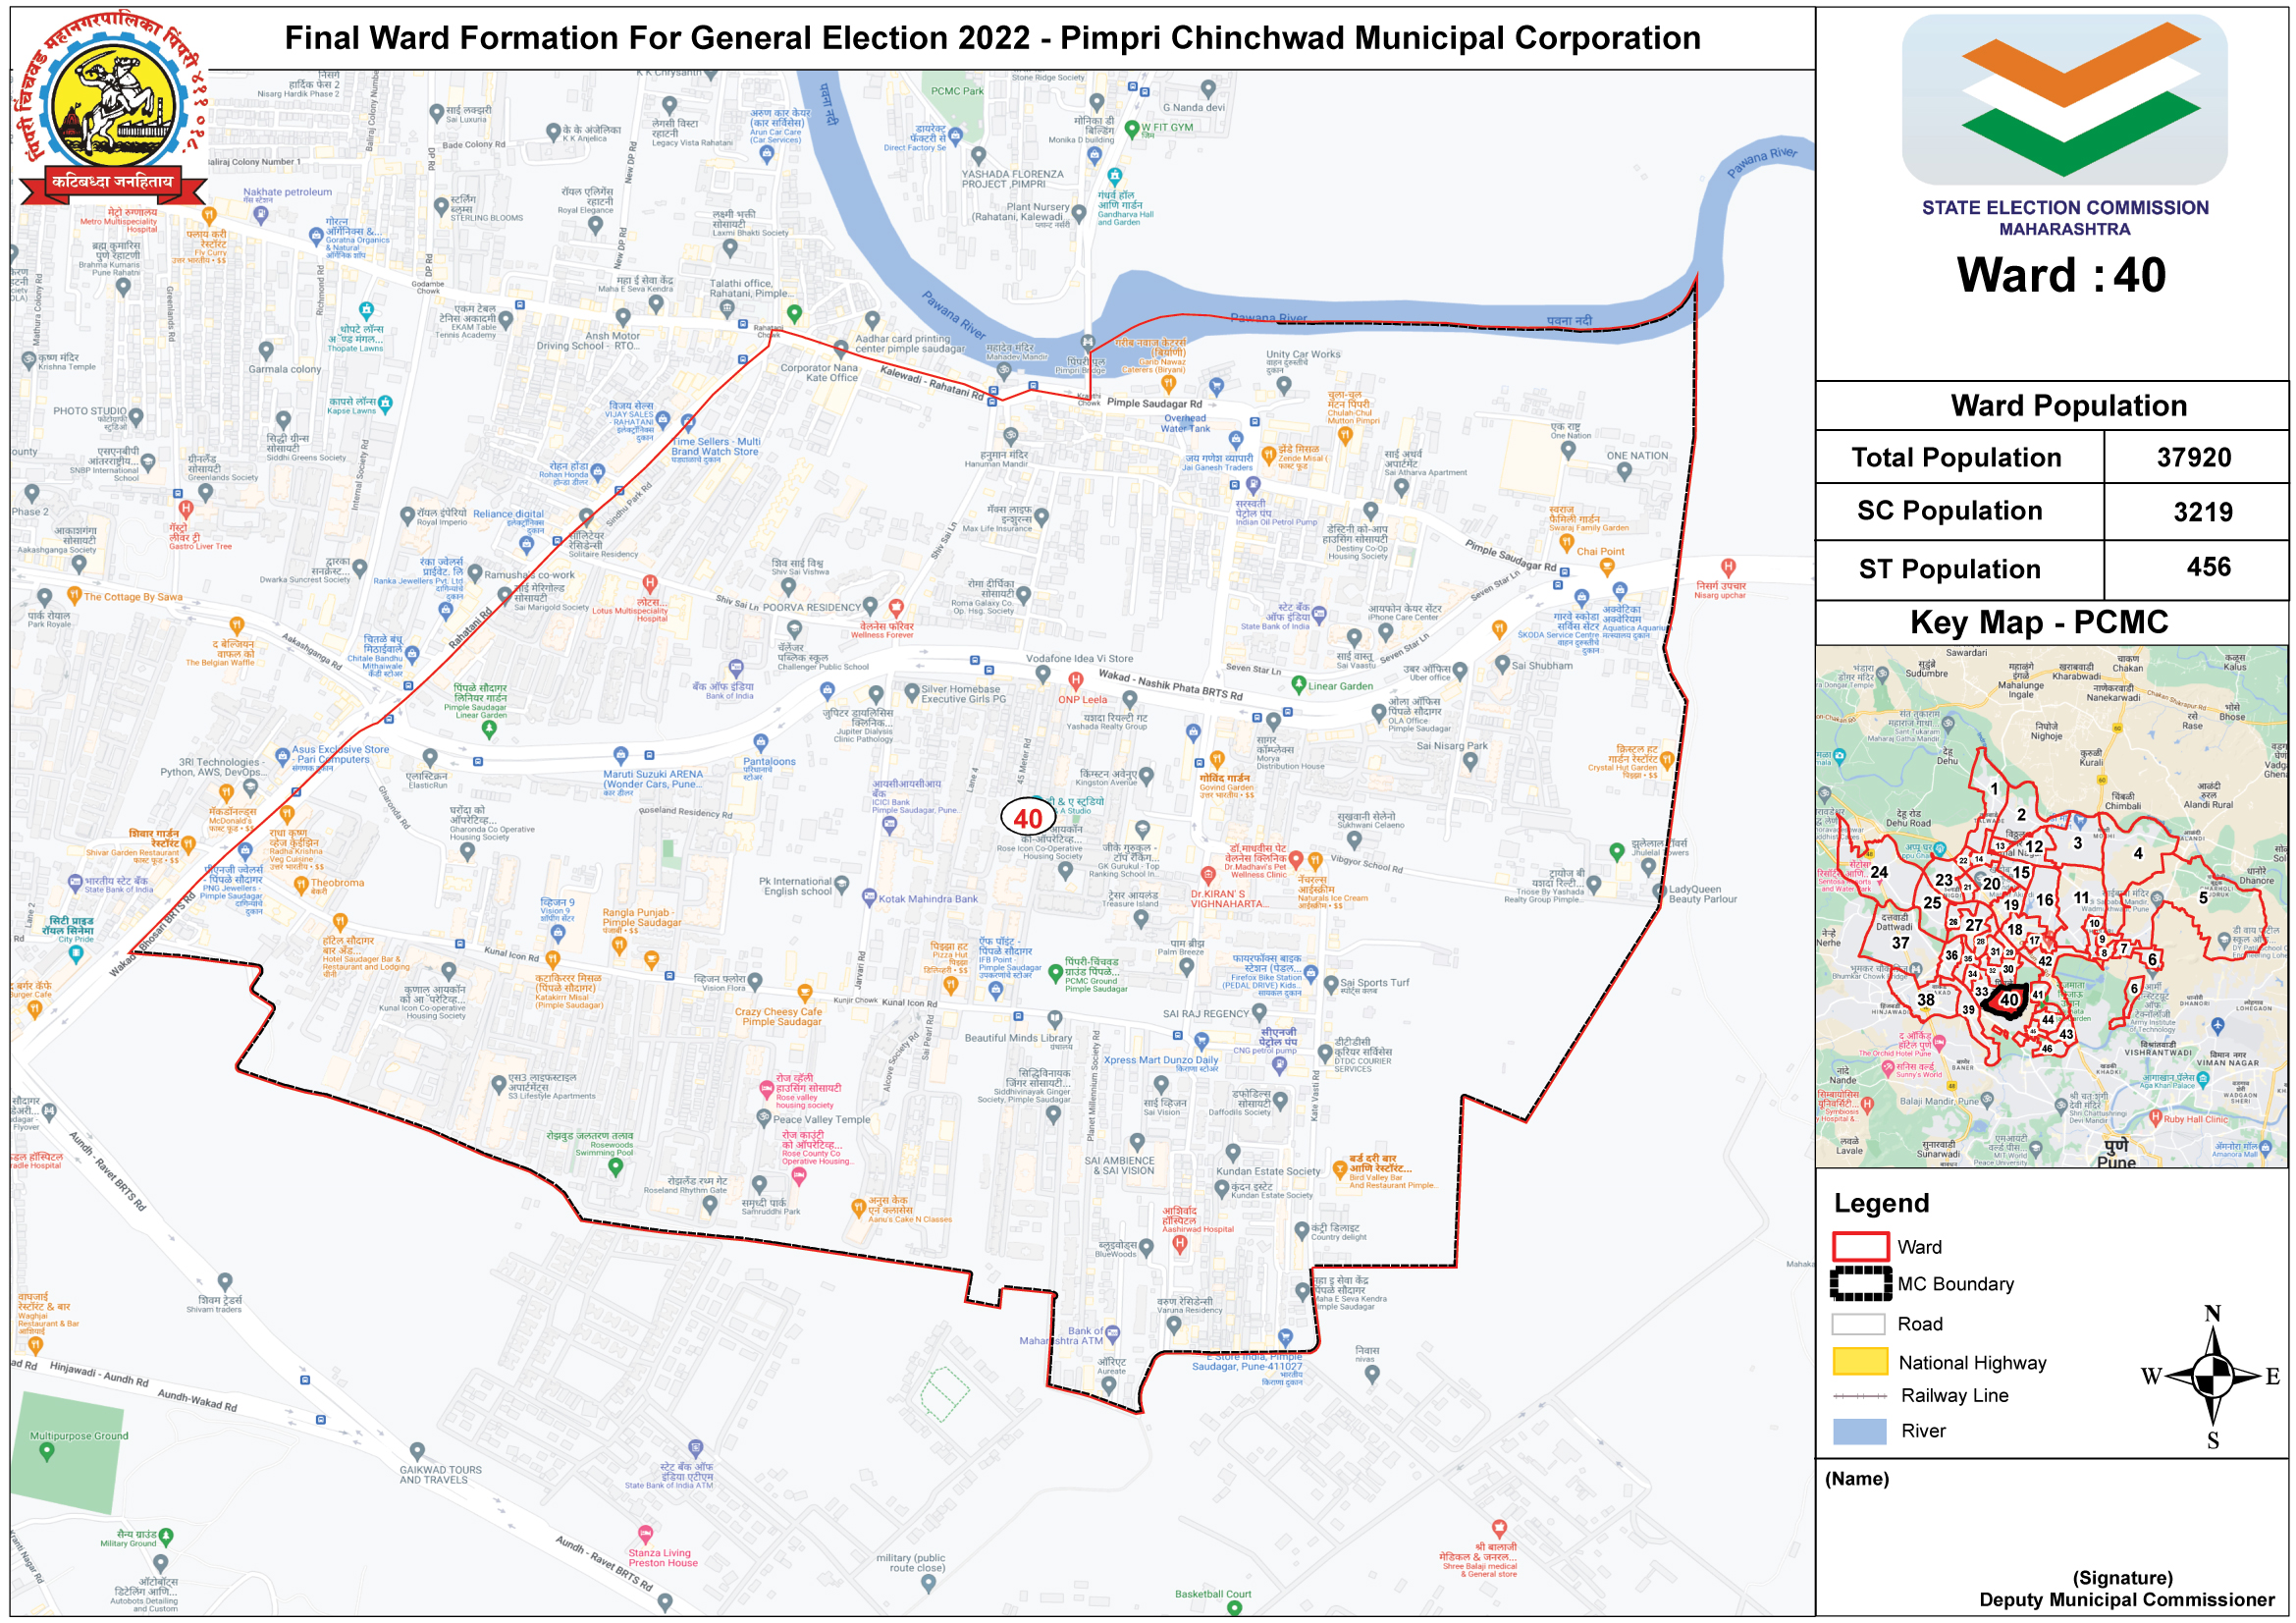The image size is (2296, 1623).
Task: Click the white Road legend swatch
Action: 1859,1323
